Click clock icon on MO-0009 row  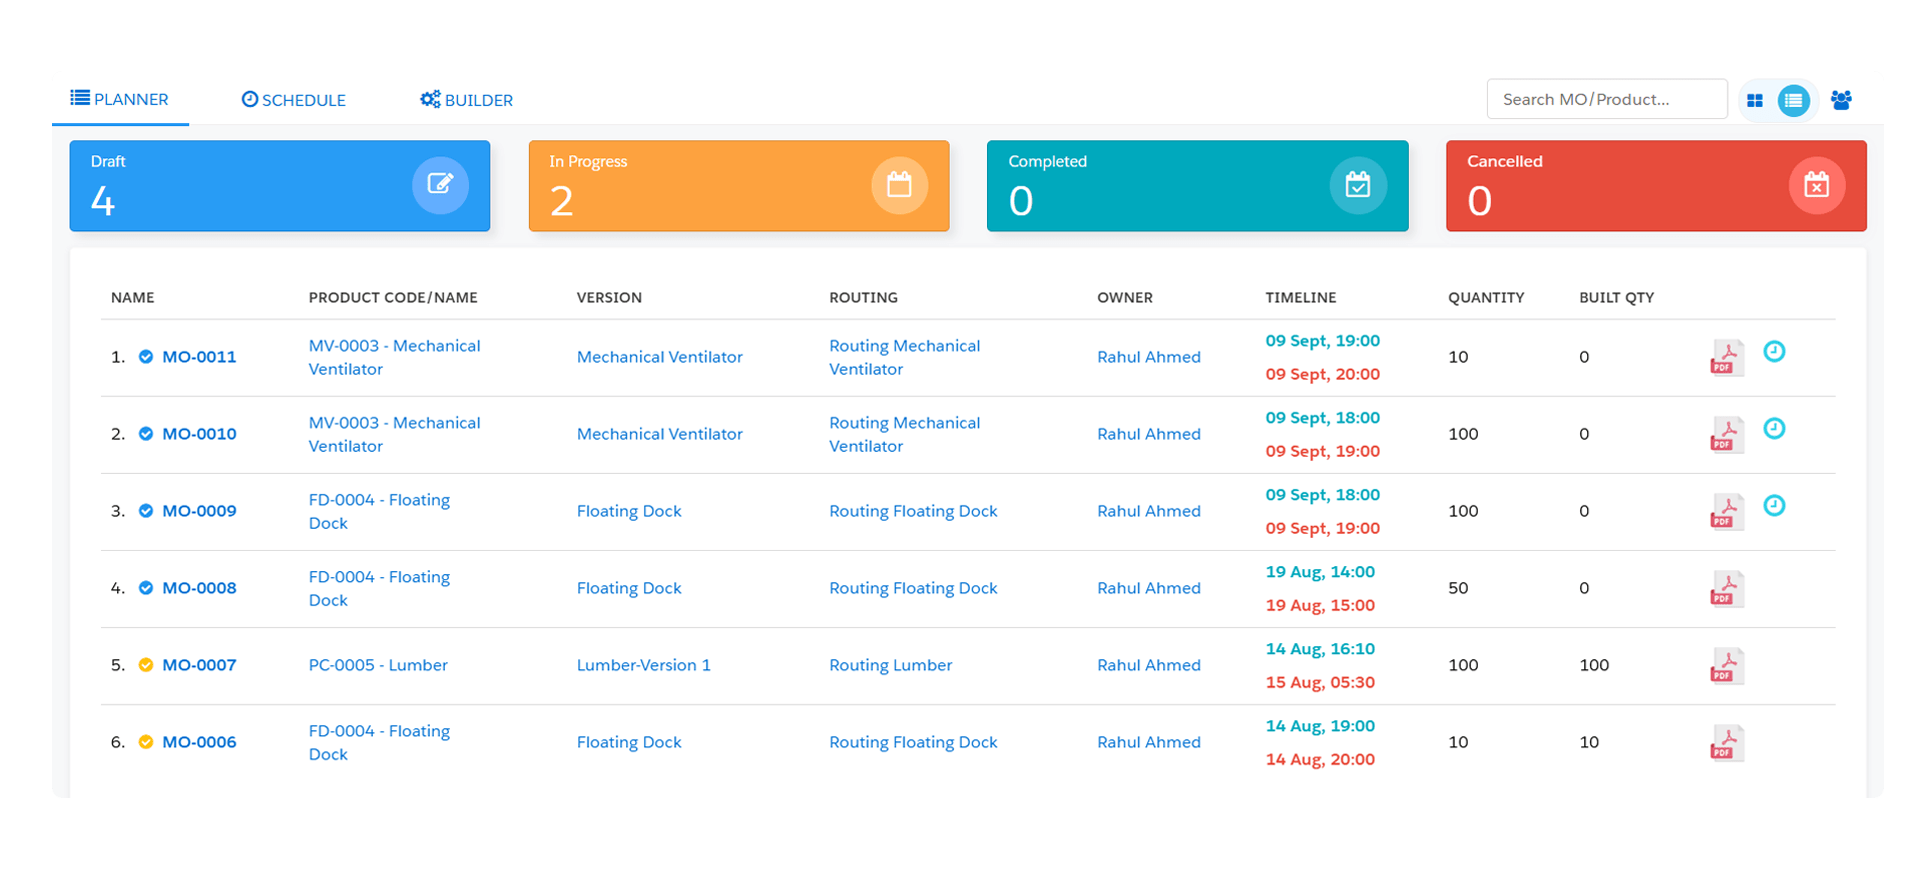pos(1773,506)
